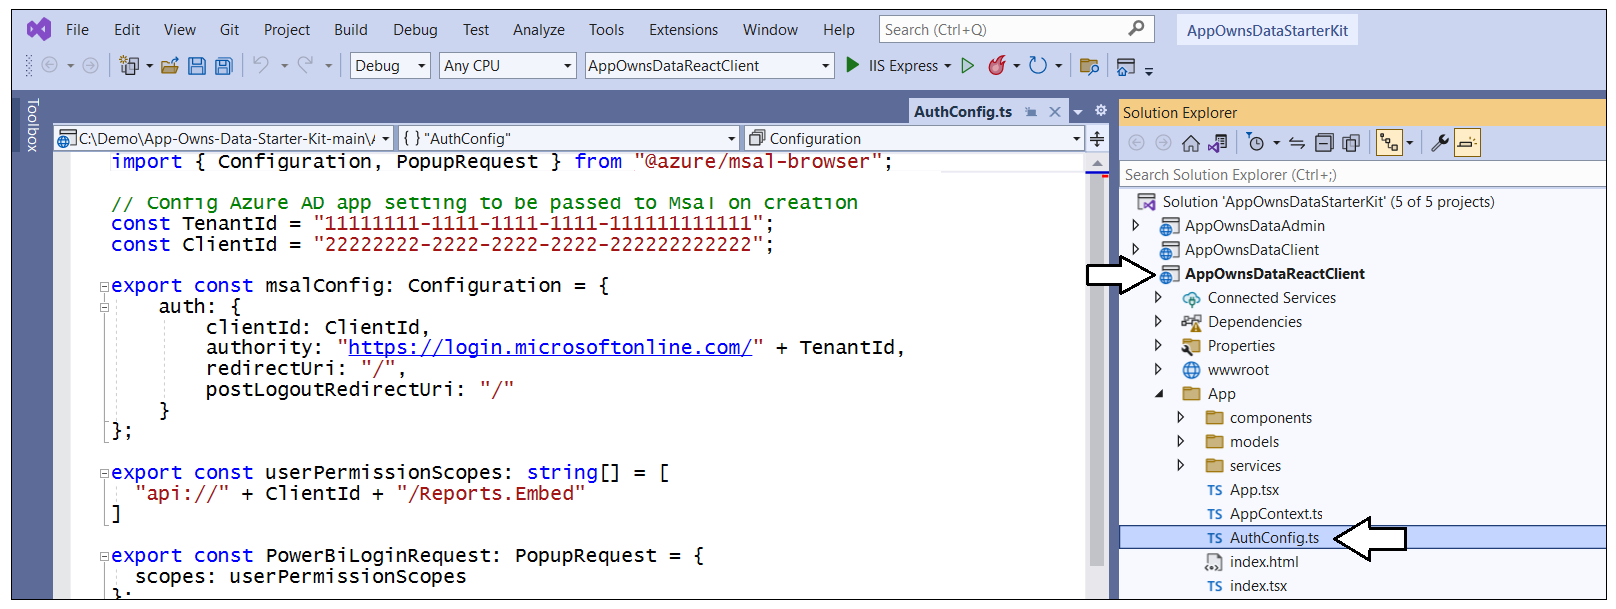Viewport: 1616px width, 609px height.
Task: Click the AppOwnsDataStarterKit solution name label
Action: coord(1267,30)
